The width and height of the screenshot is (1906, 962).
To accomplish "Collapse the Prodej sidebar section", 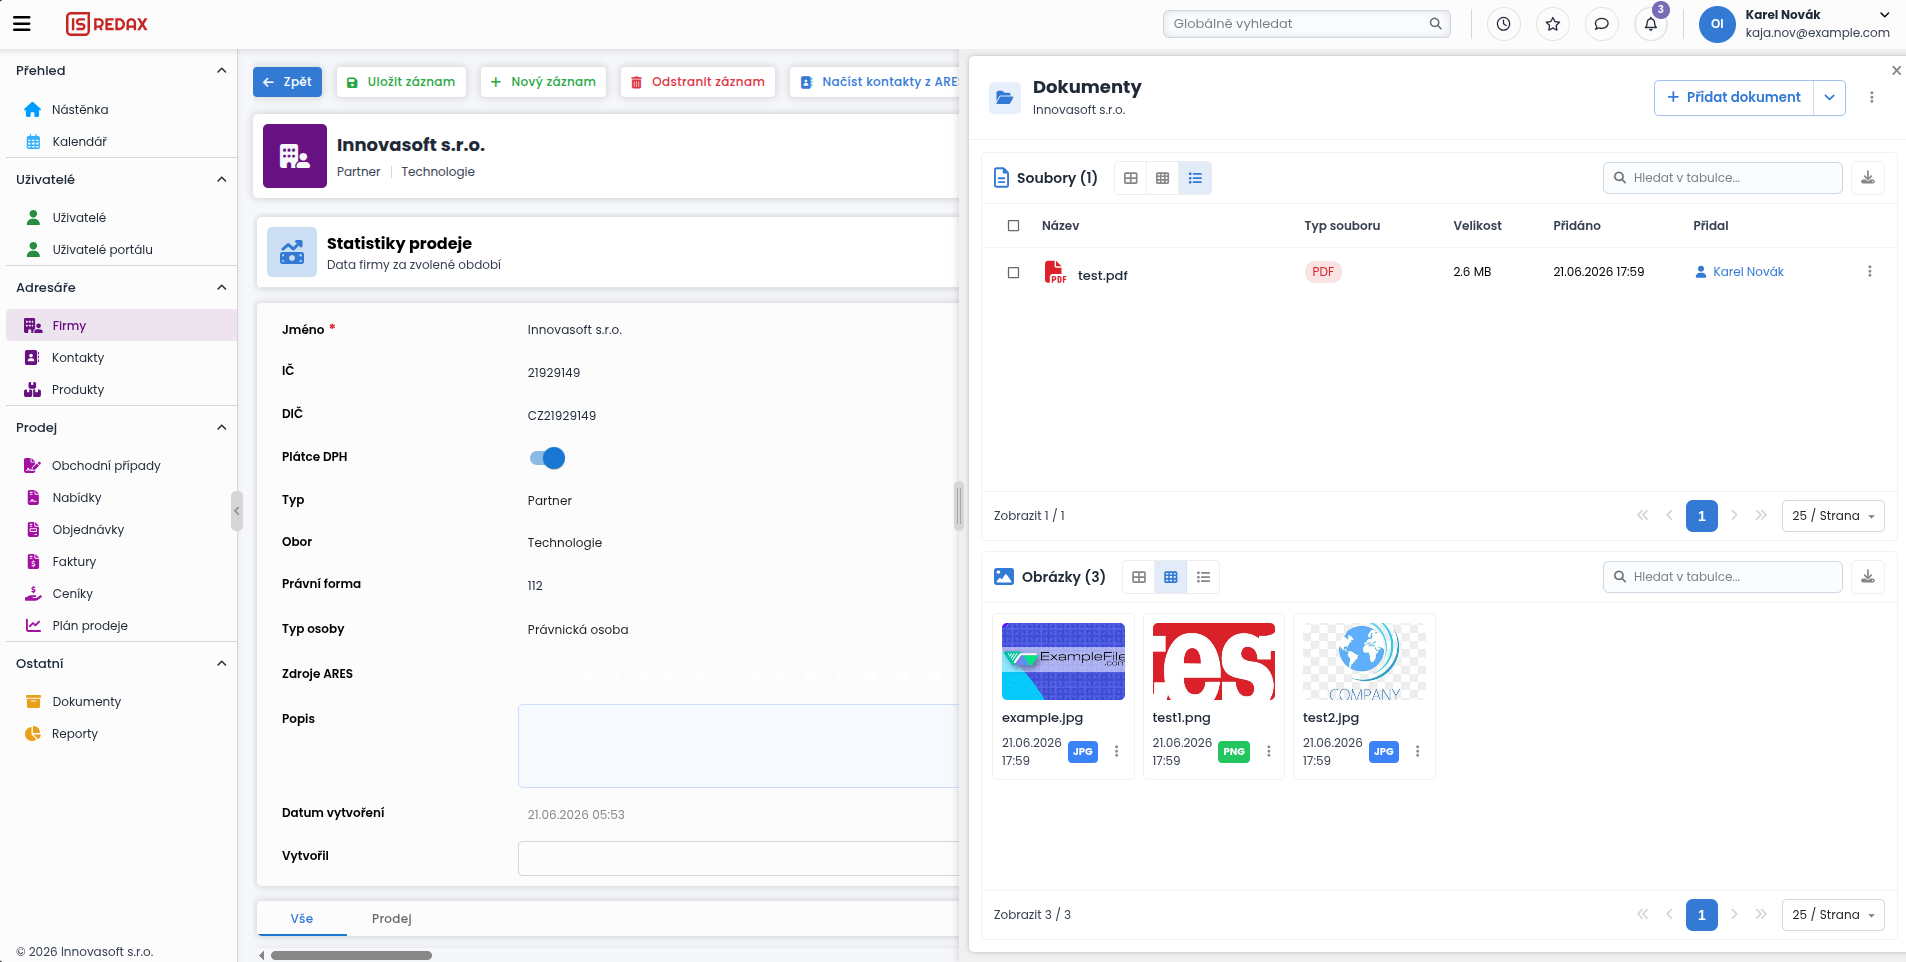I will click(221, 428).
